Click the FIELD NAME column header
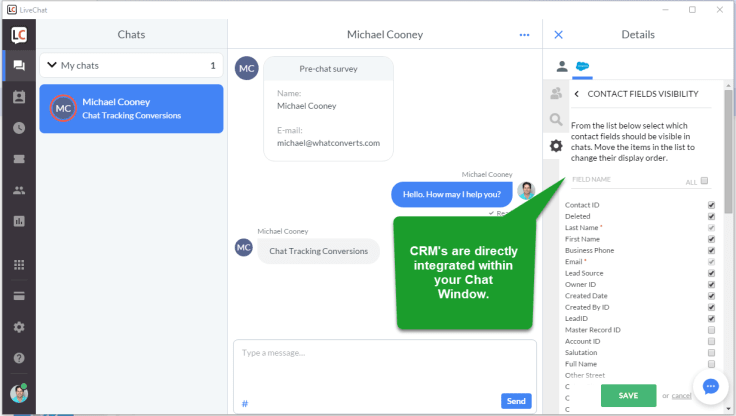The image size is (736, 416). 591,179
